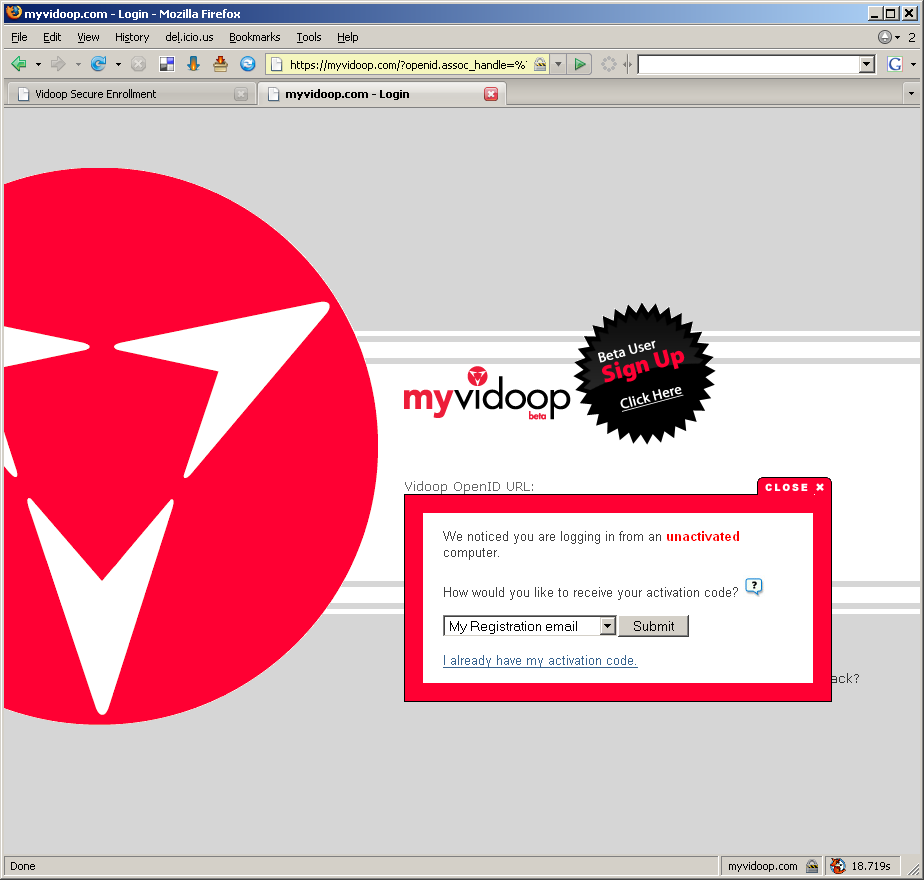This screenshot has height=880, width=924.
Task: Select the myvidoop.com - Login tab
Action: point(382,94)
